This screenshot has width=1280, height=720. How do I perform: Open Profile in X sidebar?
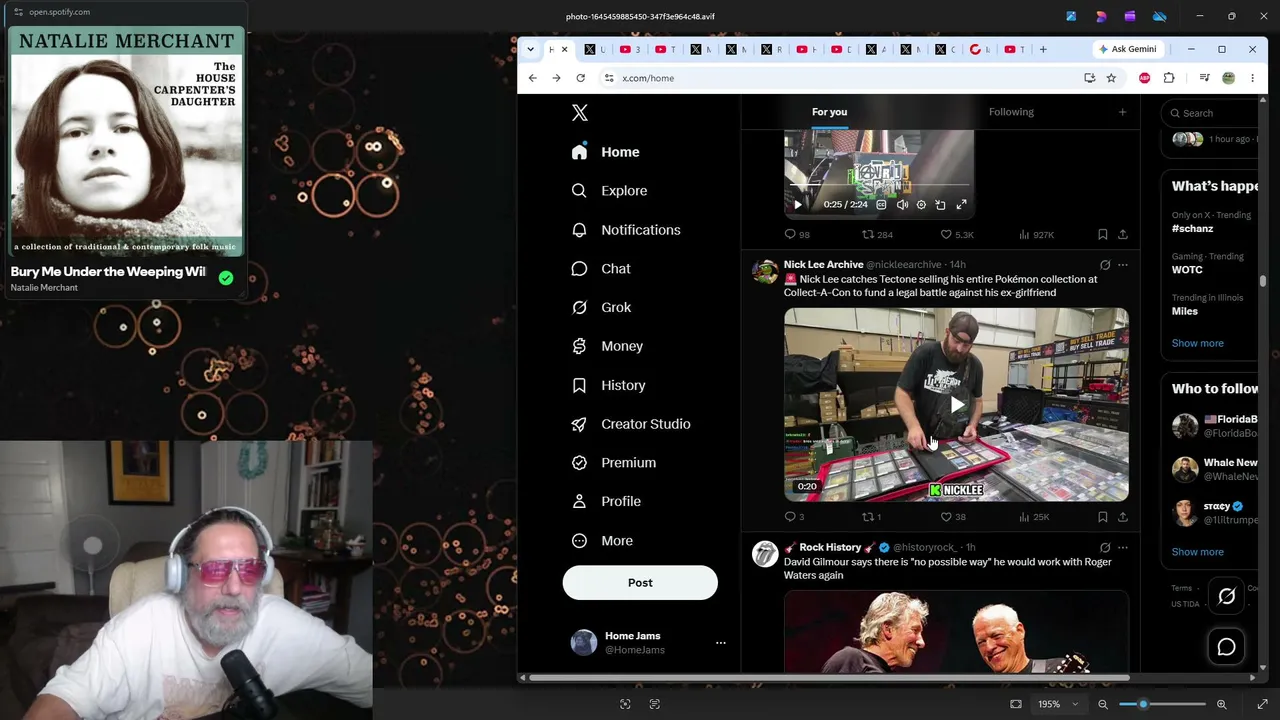click(607, 501)
